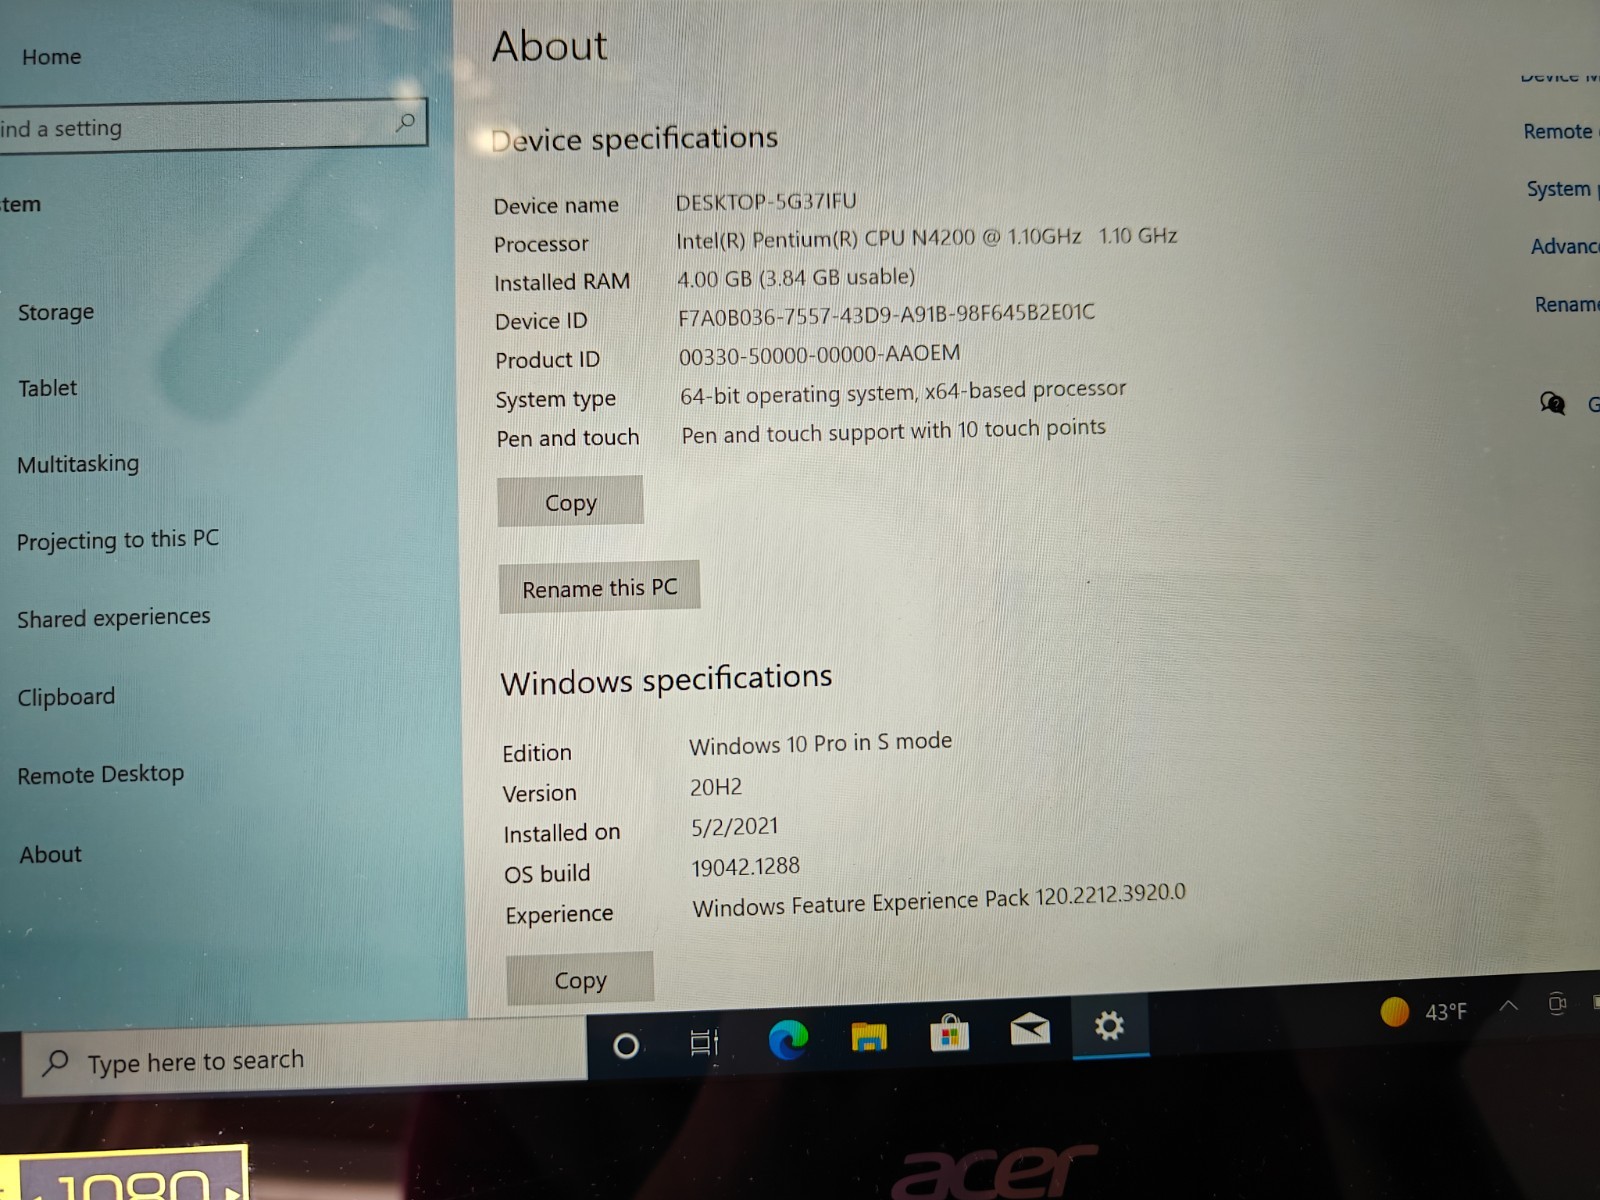
Task: Click the Meet Now tray icon
Action: pyautogui.click(x=1557, y=1003)
